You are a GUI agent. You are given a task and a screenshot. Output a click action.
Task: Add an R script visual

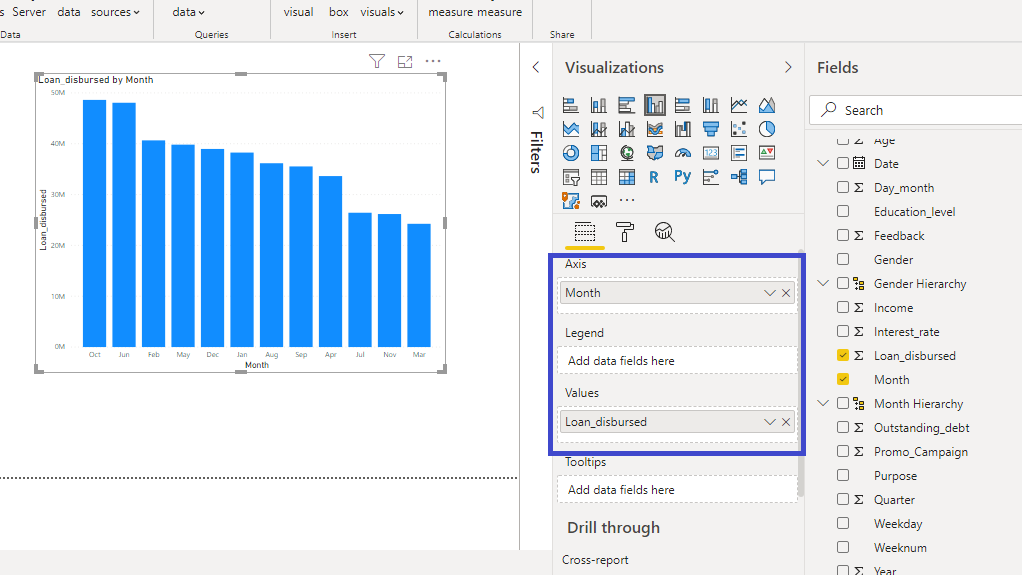654,177
